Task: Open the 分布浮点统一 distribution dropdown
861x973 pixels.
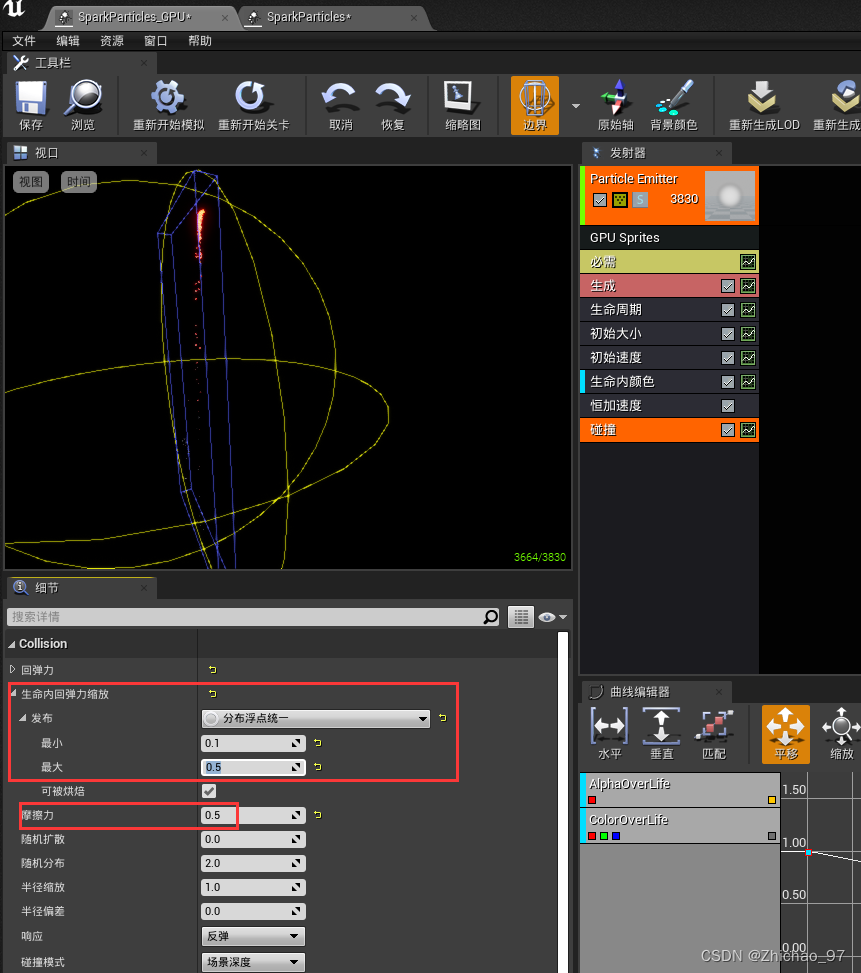Action: tap(316, 719)
